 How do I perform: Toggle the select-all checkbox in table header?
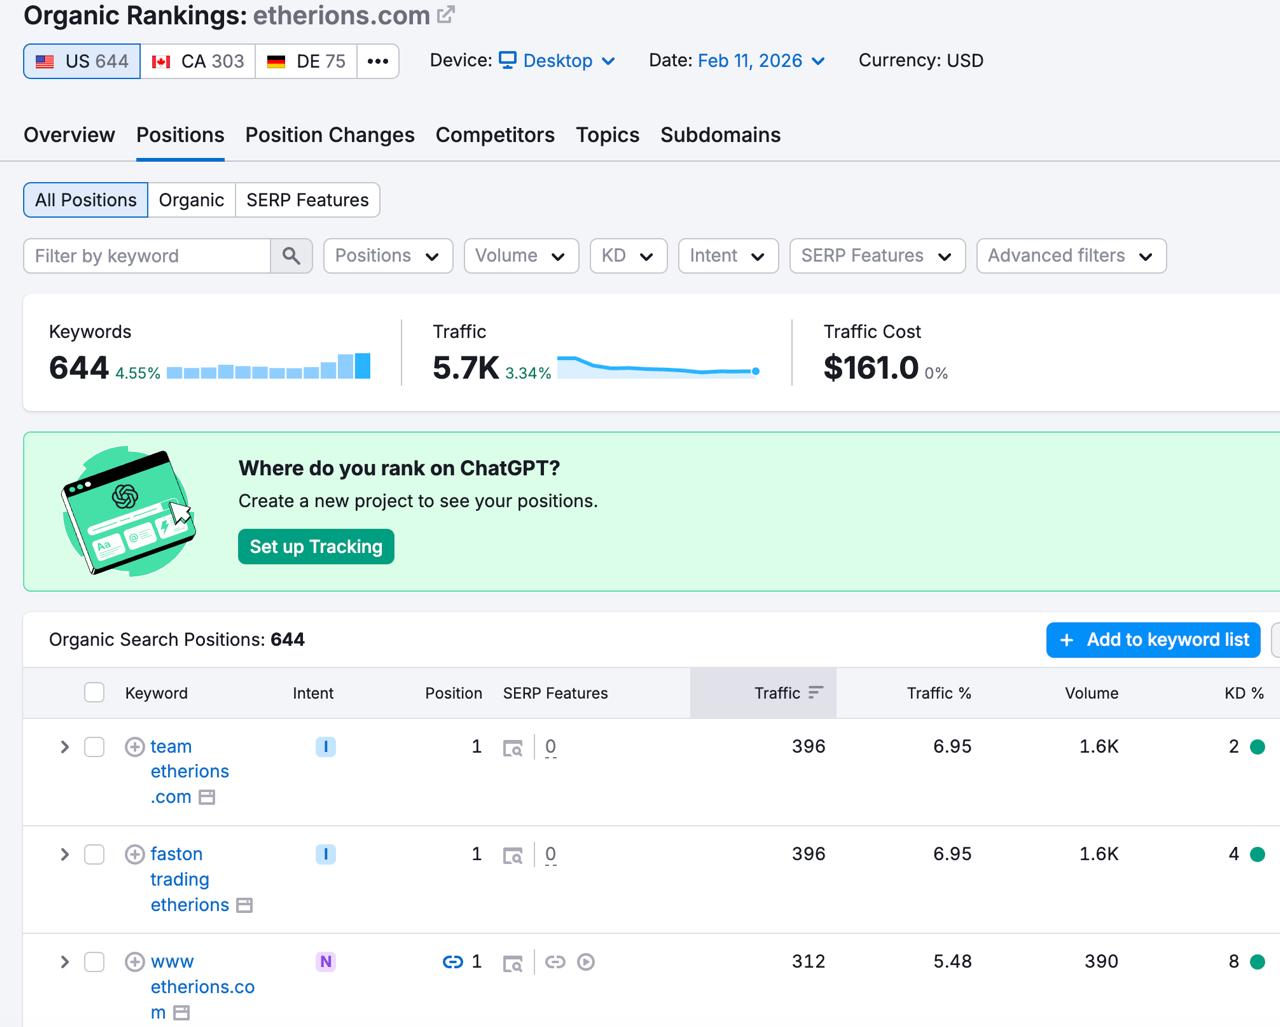tap(94, 693)
